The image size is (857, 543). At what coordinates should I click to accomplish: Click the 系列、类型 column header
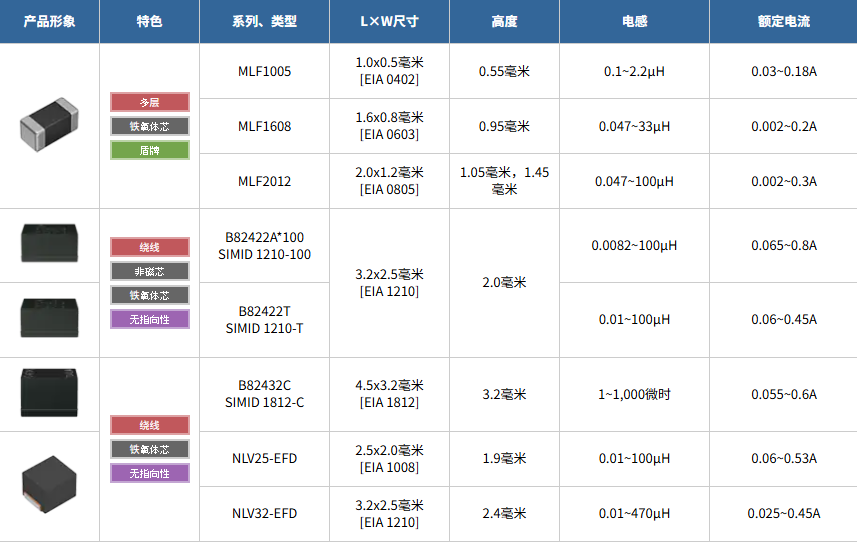(265, 21)
